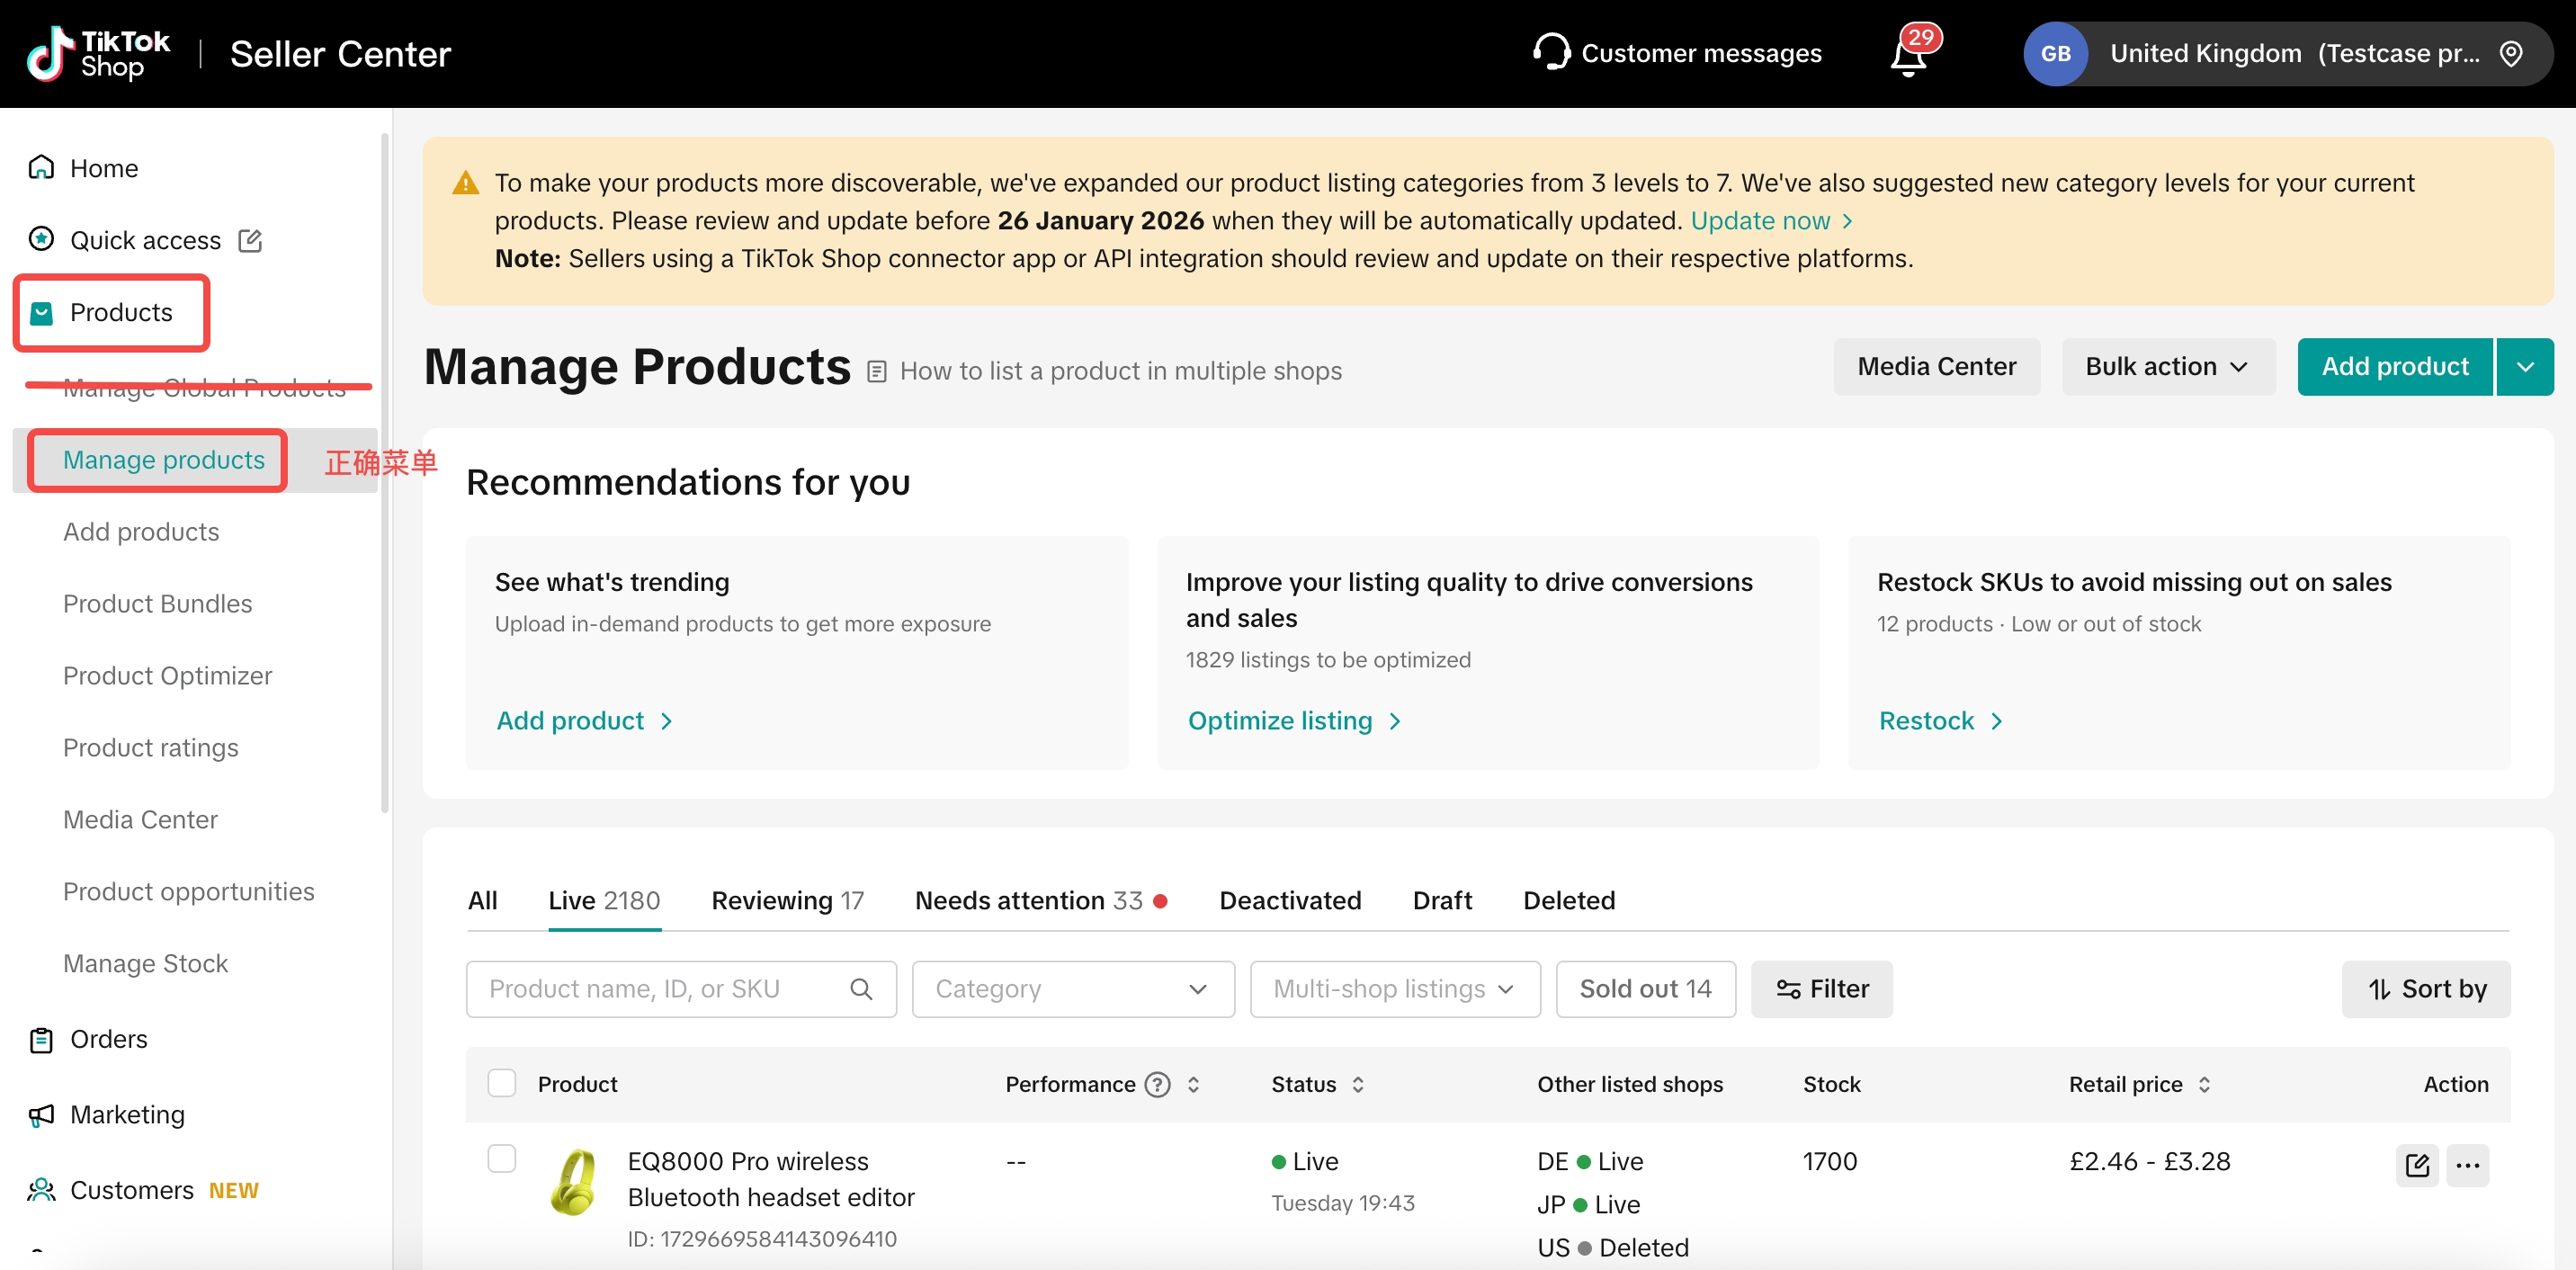Select the EQ8000 Pro headset checkbox

point(501,1159)
